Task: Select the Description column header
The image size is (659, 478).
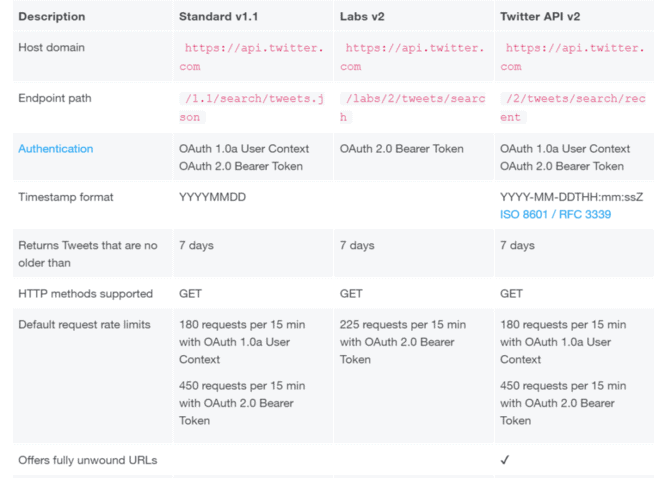Action: coord(52,16)
